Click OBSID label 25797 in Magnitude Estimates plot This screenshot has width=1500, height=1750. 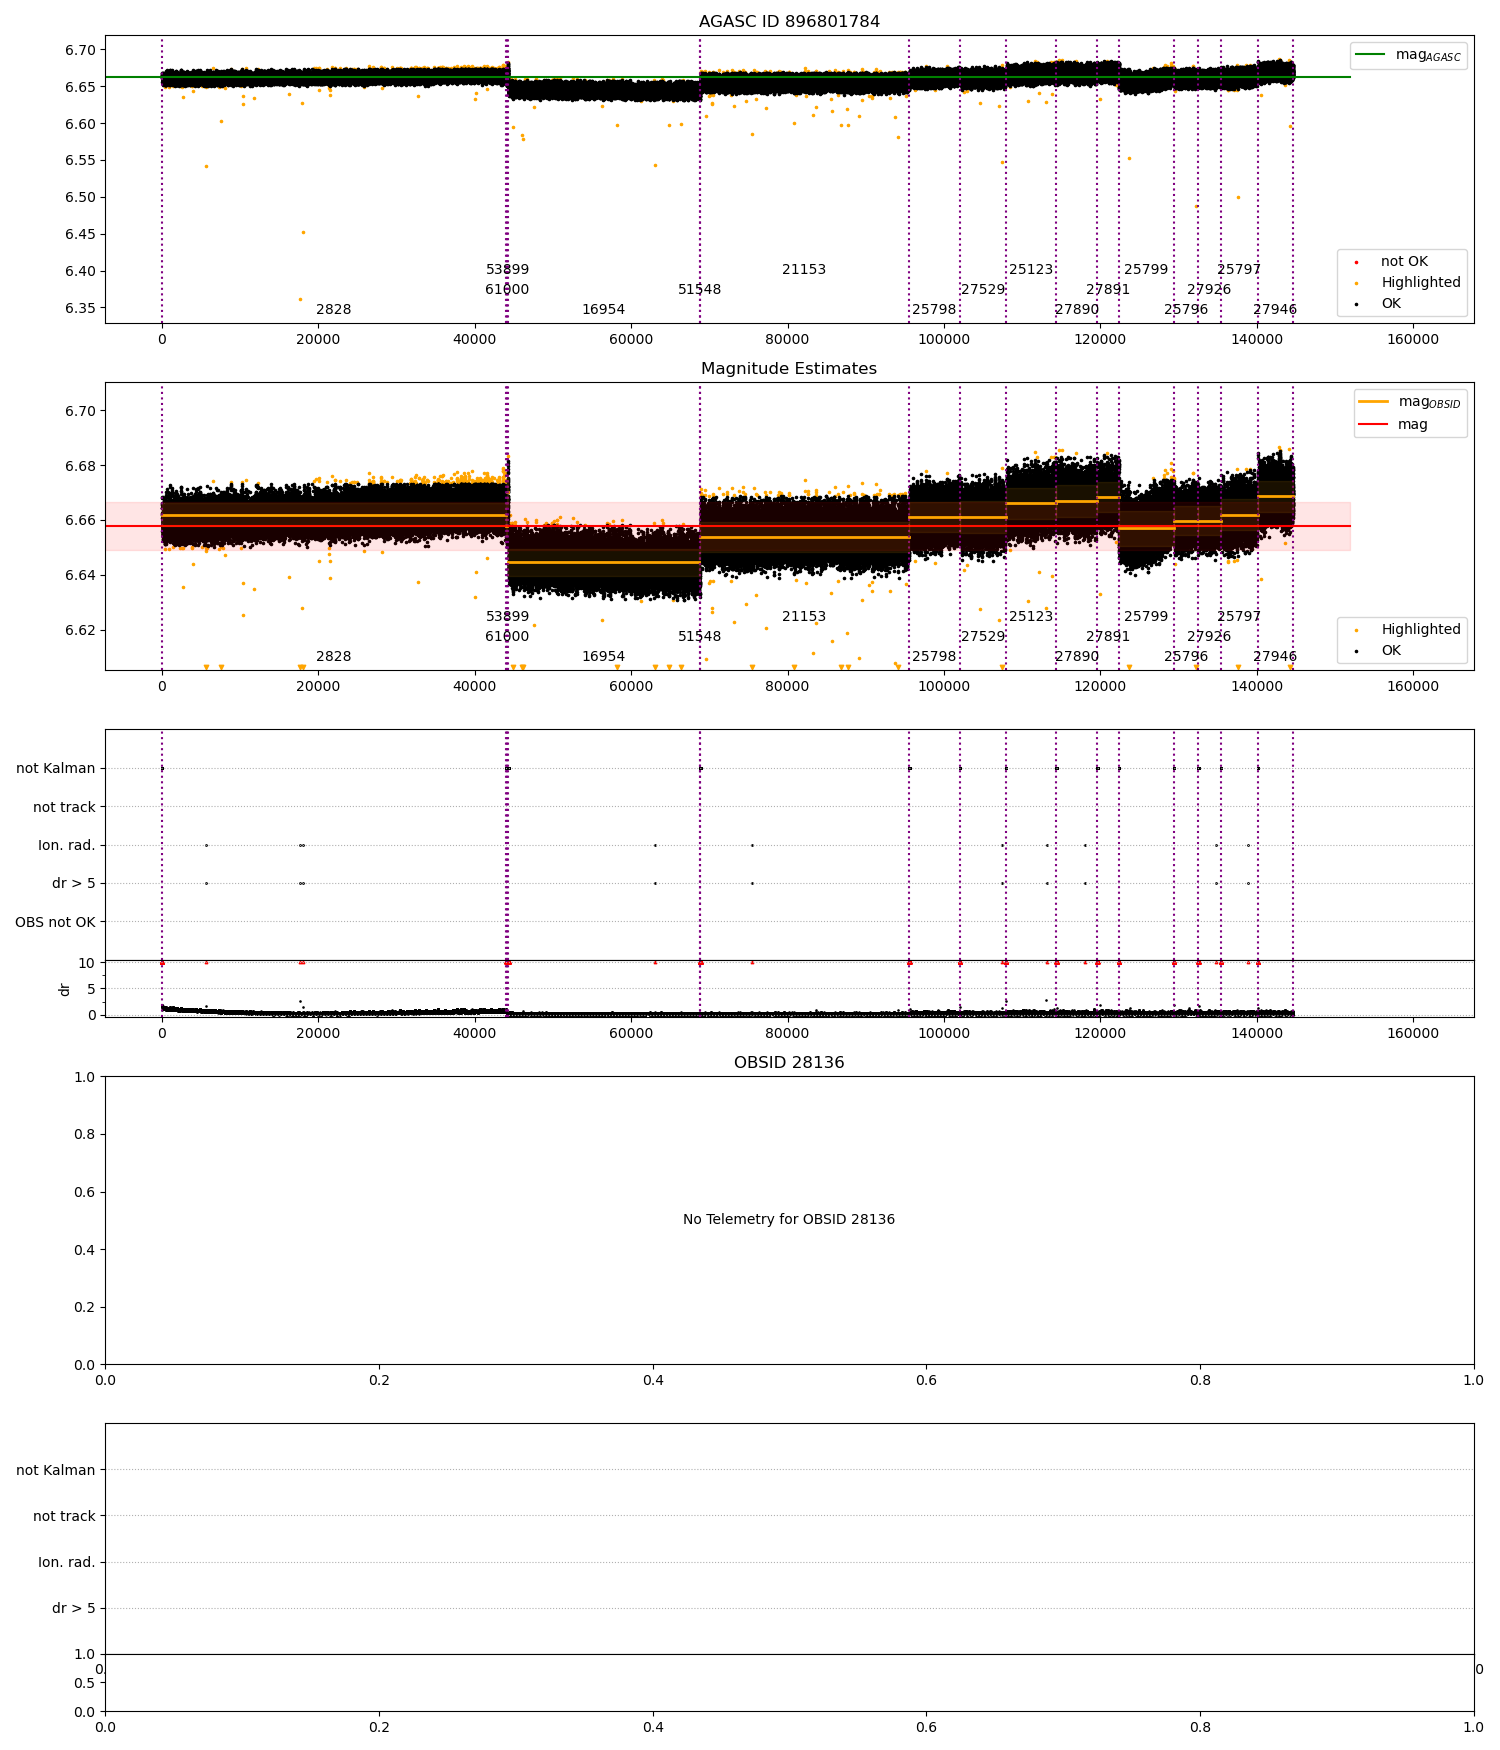tap(1239, 617)
